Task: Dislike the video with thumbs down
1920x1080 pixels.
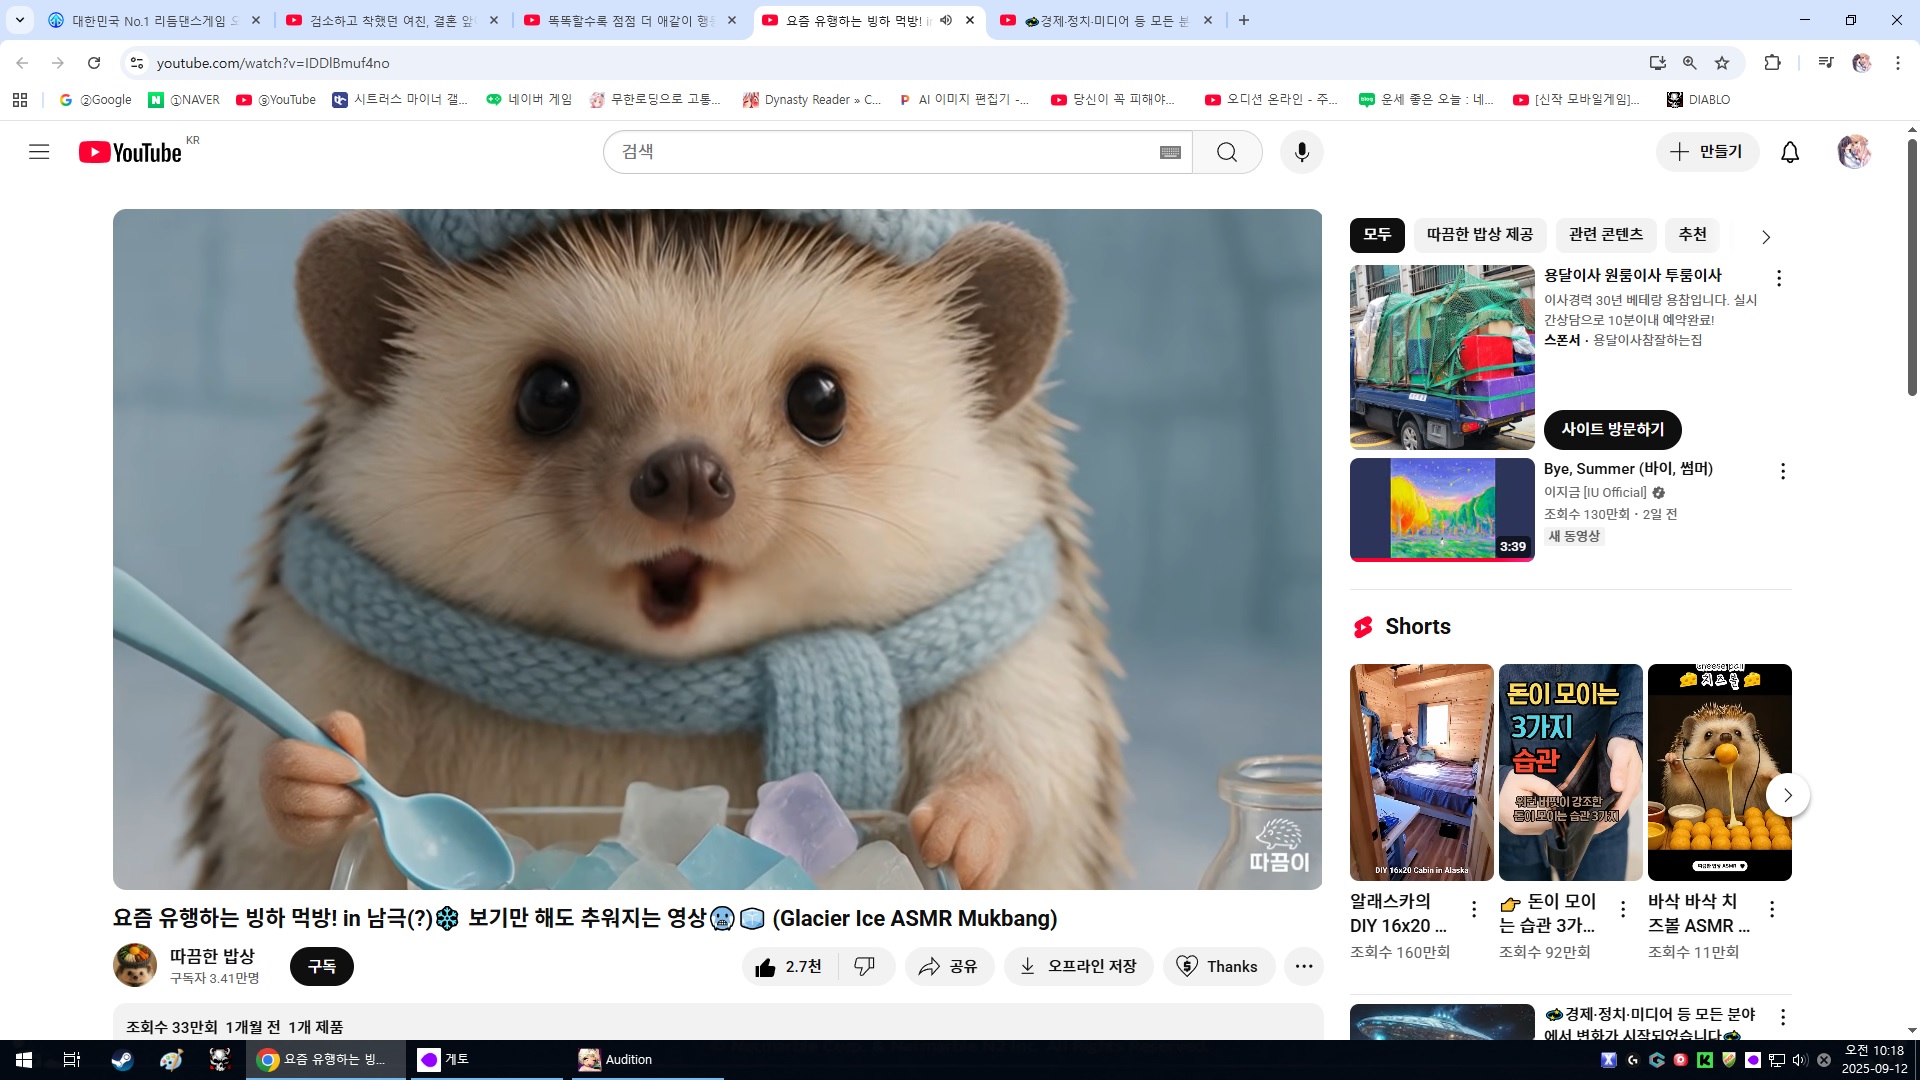Action: [865, 967]
